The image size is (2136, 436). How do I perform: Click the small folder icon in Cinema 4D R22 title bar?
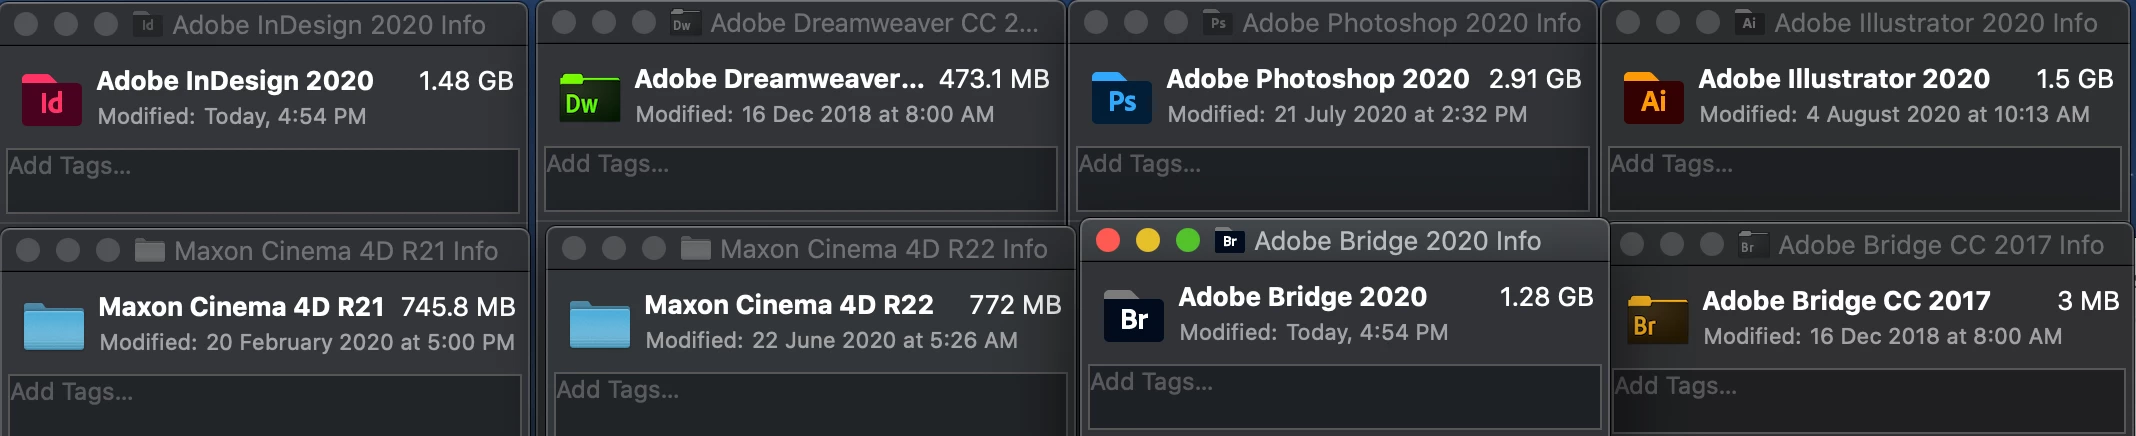click(x=696, y=248)
